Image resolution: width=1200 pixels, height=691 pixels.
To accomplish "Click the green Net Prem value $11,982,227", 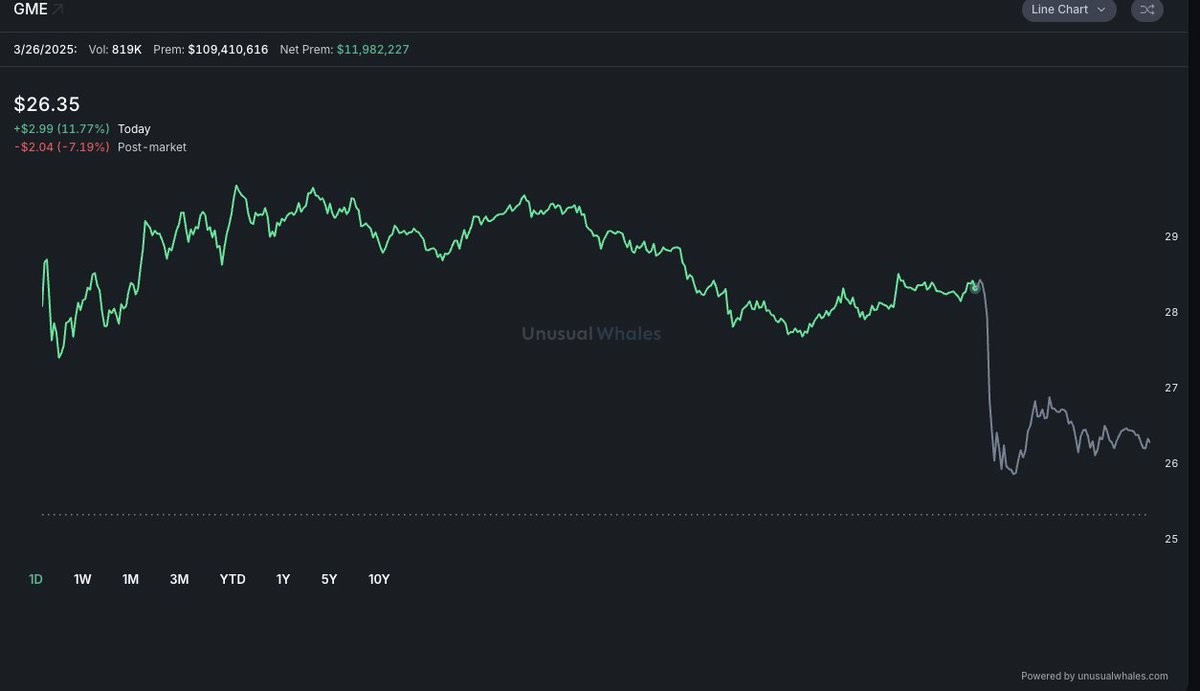I will (x=372, y=49).
